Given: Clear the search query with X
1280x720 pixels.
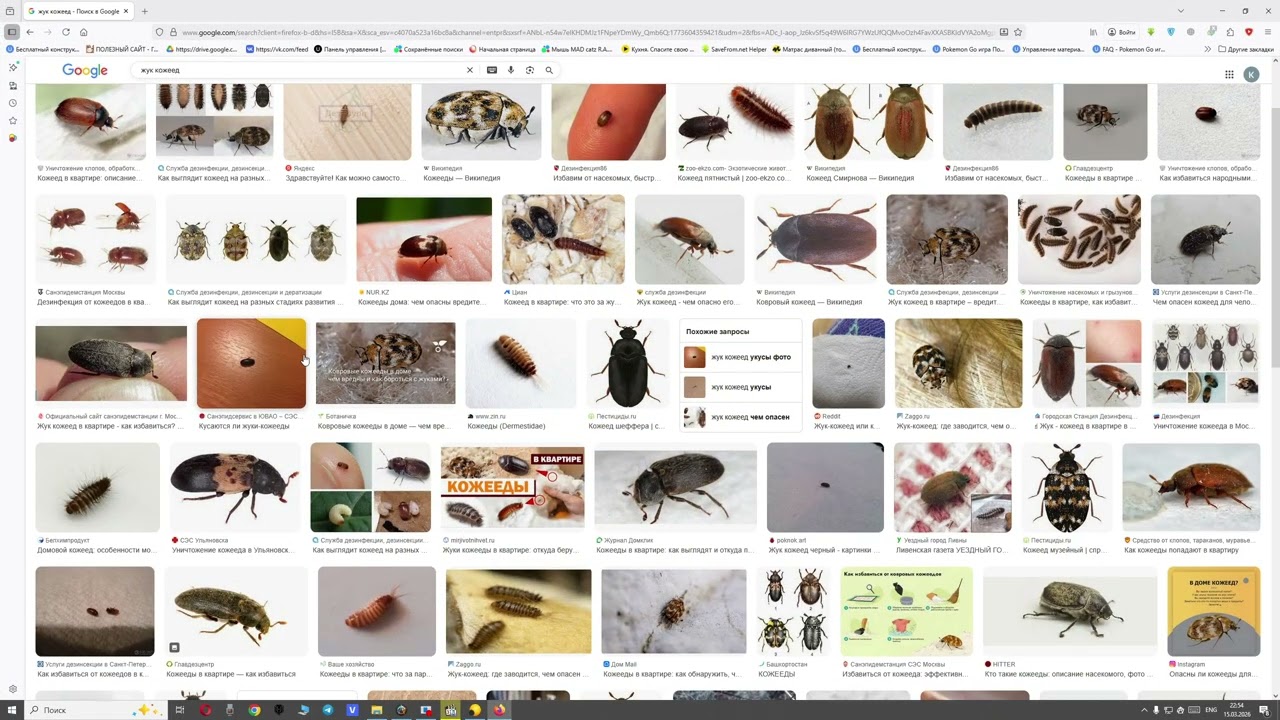Looking at the screenshot, I should (x=470, y=70).
